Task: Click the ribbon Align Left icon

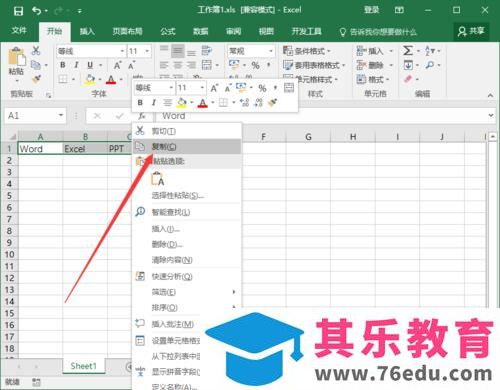Action: (x=164, y=65)
